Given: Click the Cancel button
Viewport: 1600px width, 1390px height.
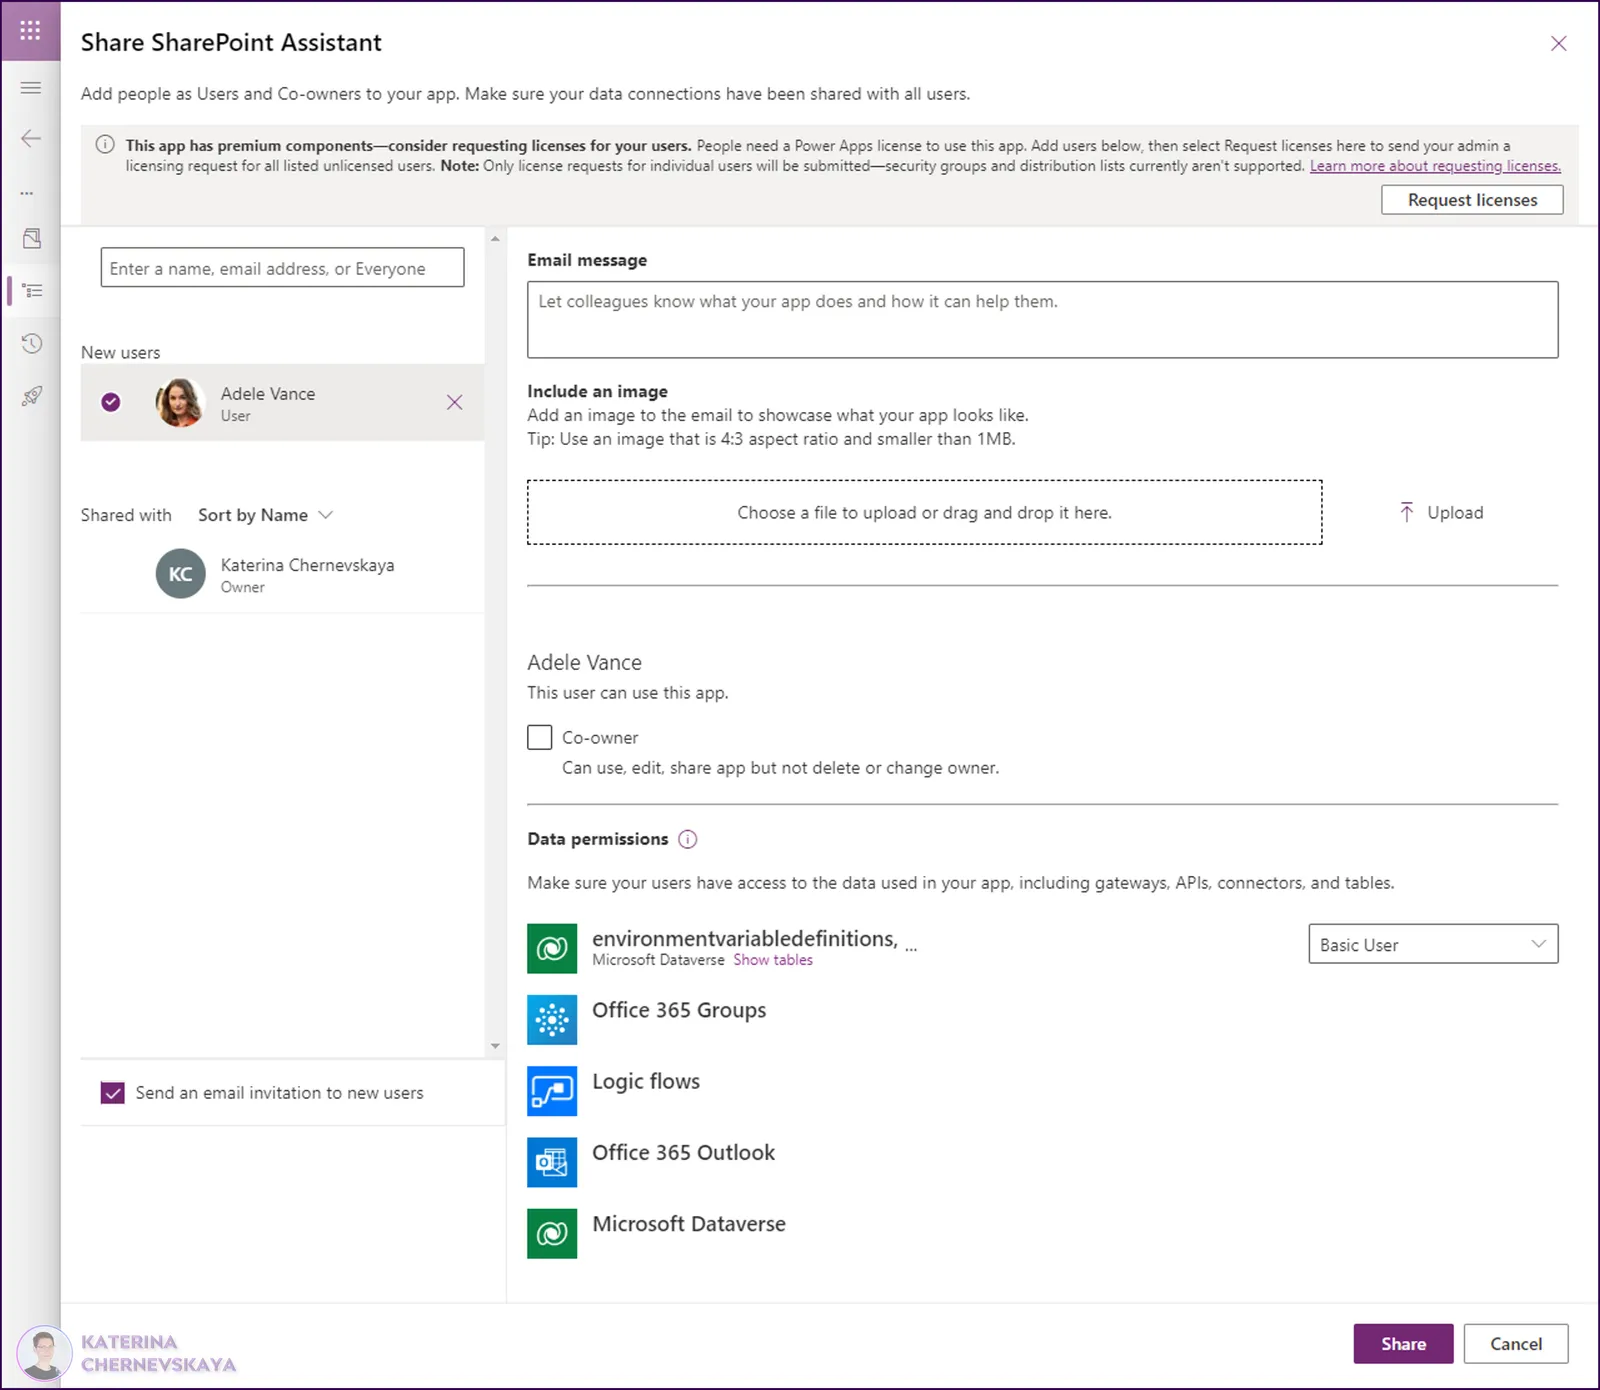Looking at the screenshot, I should pyautogui.click(x=1516, y=1344).
